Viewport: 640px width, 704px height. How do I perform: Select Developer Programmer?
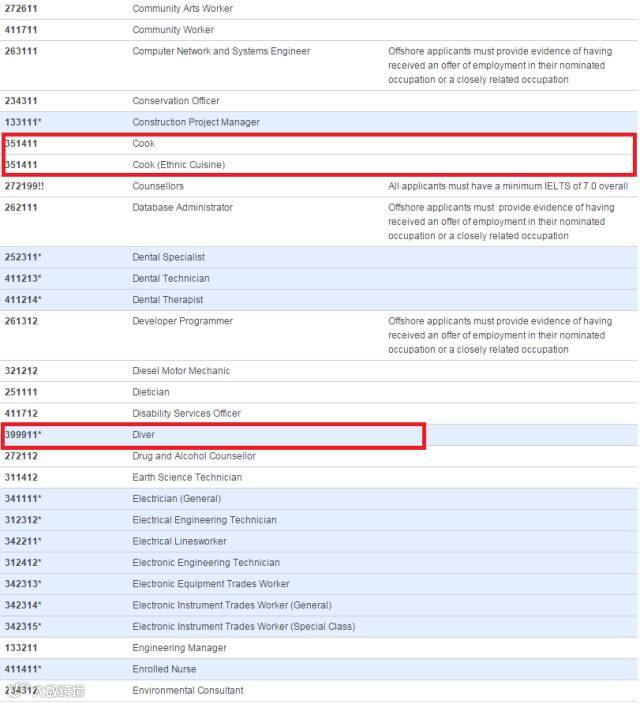pos(182,321)
